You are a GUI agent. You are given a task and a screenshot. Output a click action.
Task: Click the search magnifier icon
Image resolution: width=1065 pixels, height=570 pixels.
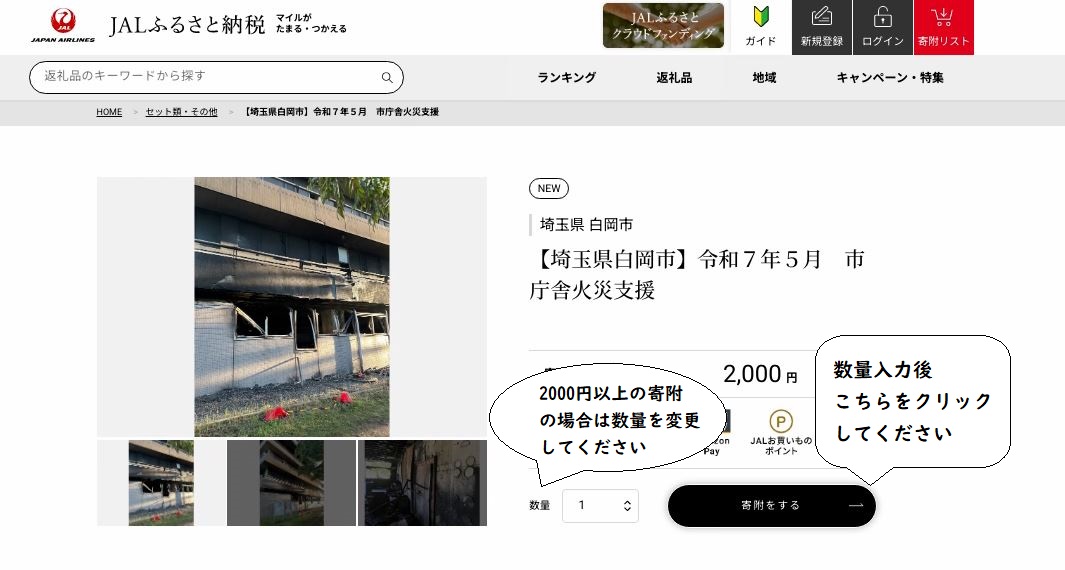(387, 77)
